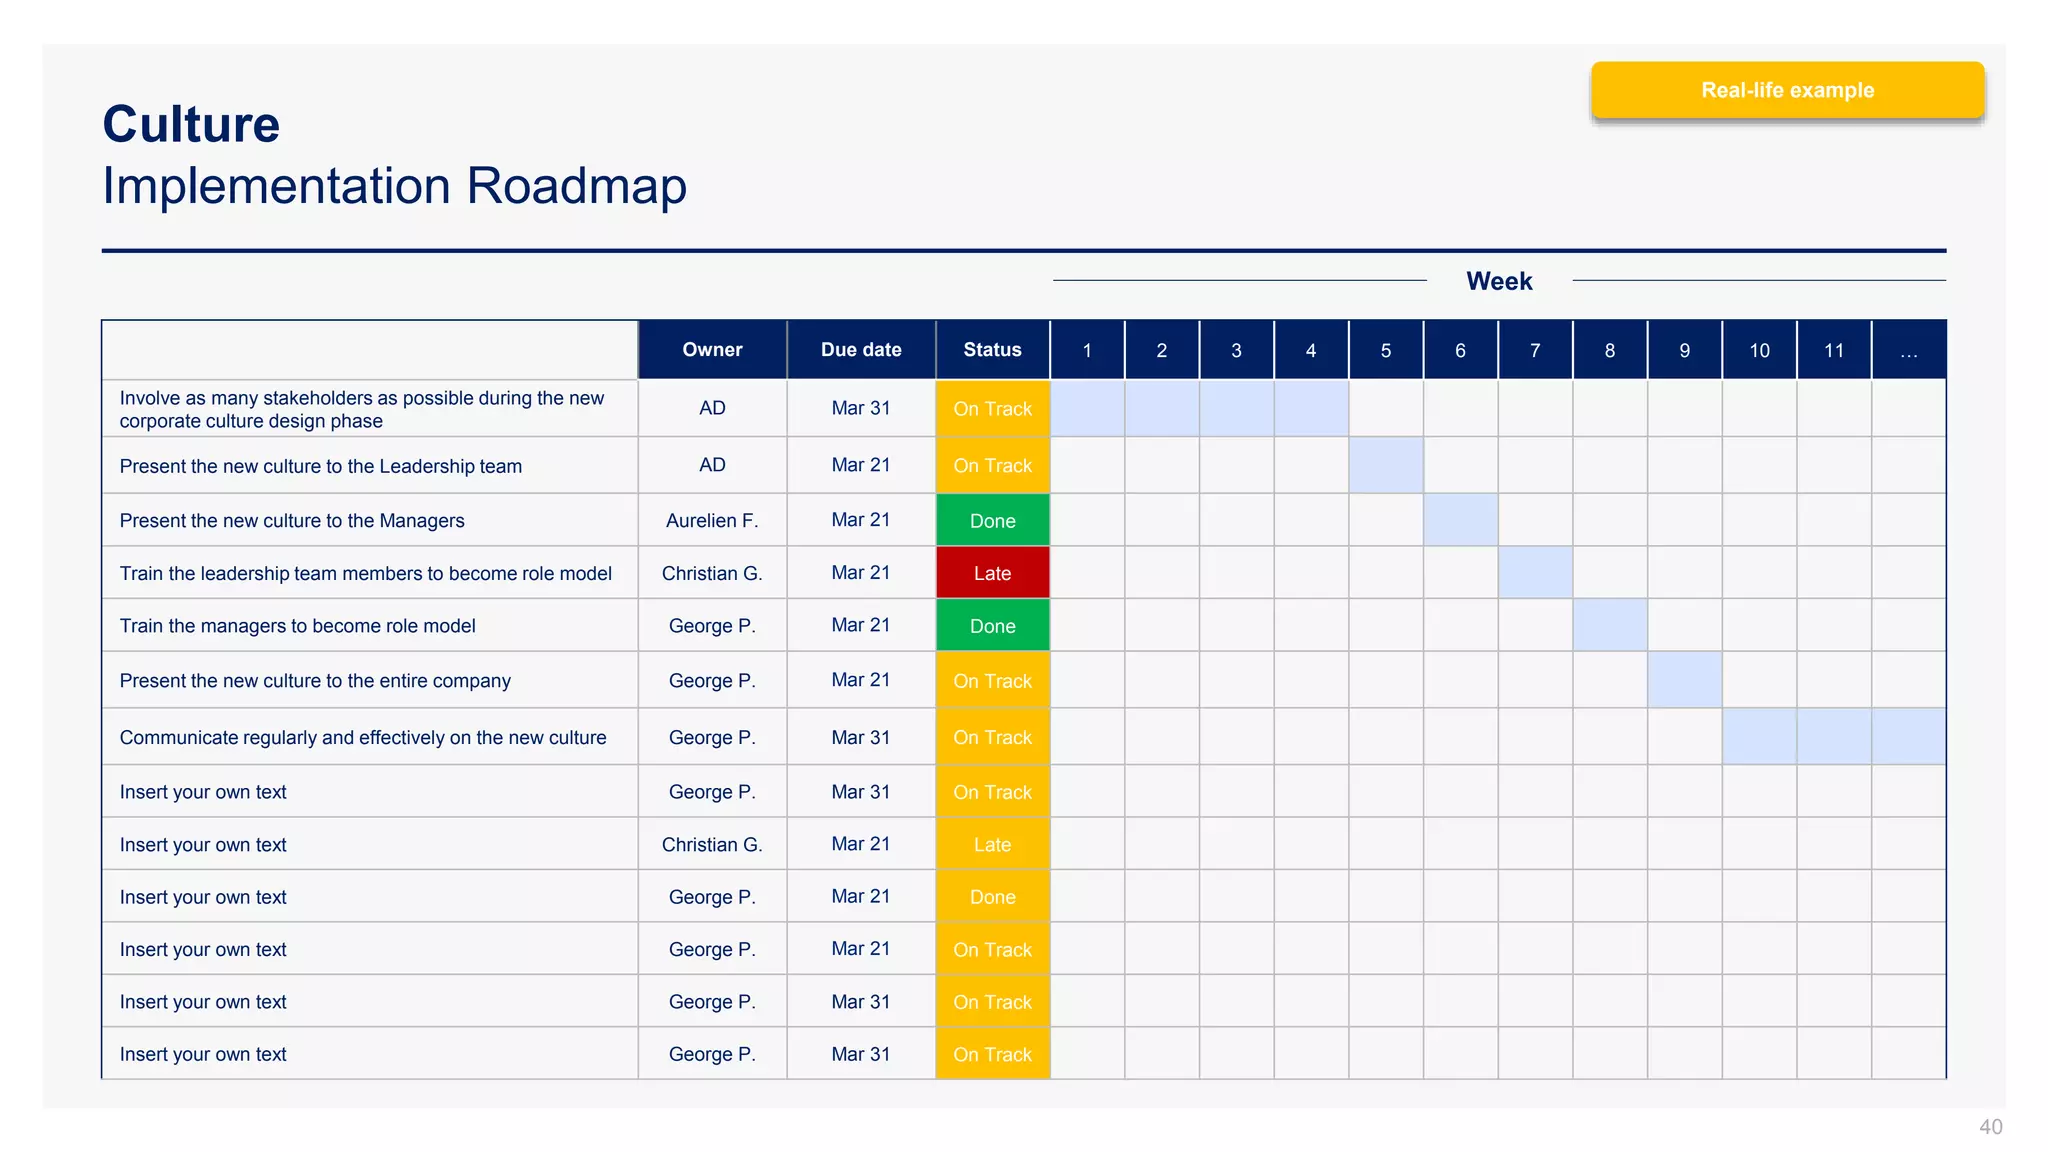Click the red Late status cell
The width and height of the screenshot is (2048, 1152).
click(992, 573)
